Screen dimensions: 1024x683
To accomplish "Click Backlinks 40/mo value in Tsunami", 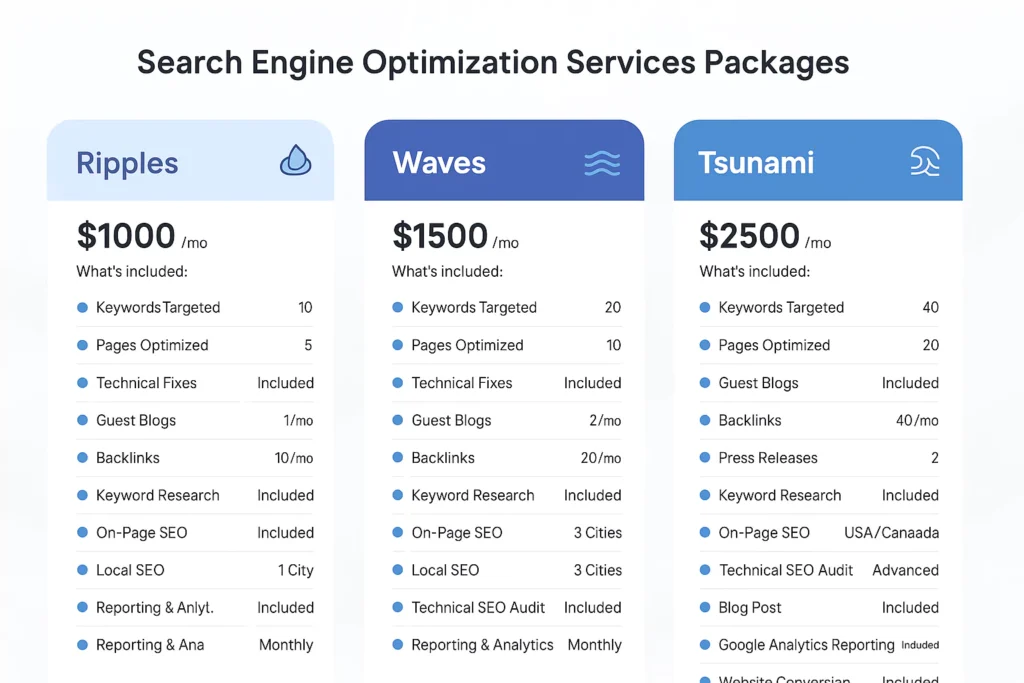I will tap(918, 421).
